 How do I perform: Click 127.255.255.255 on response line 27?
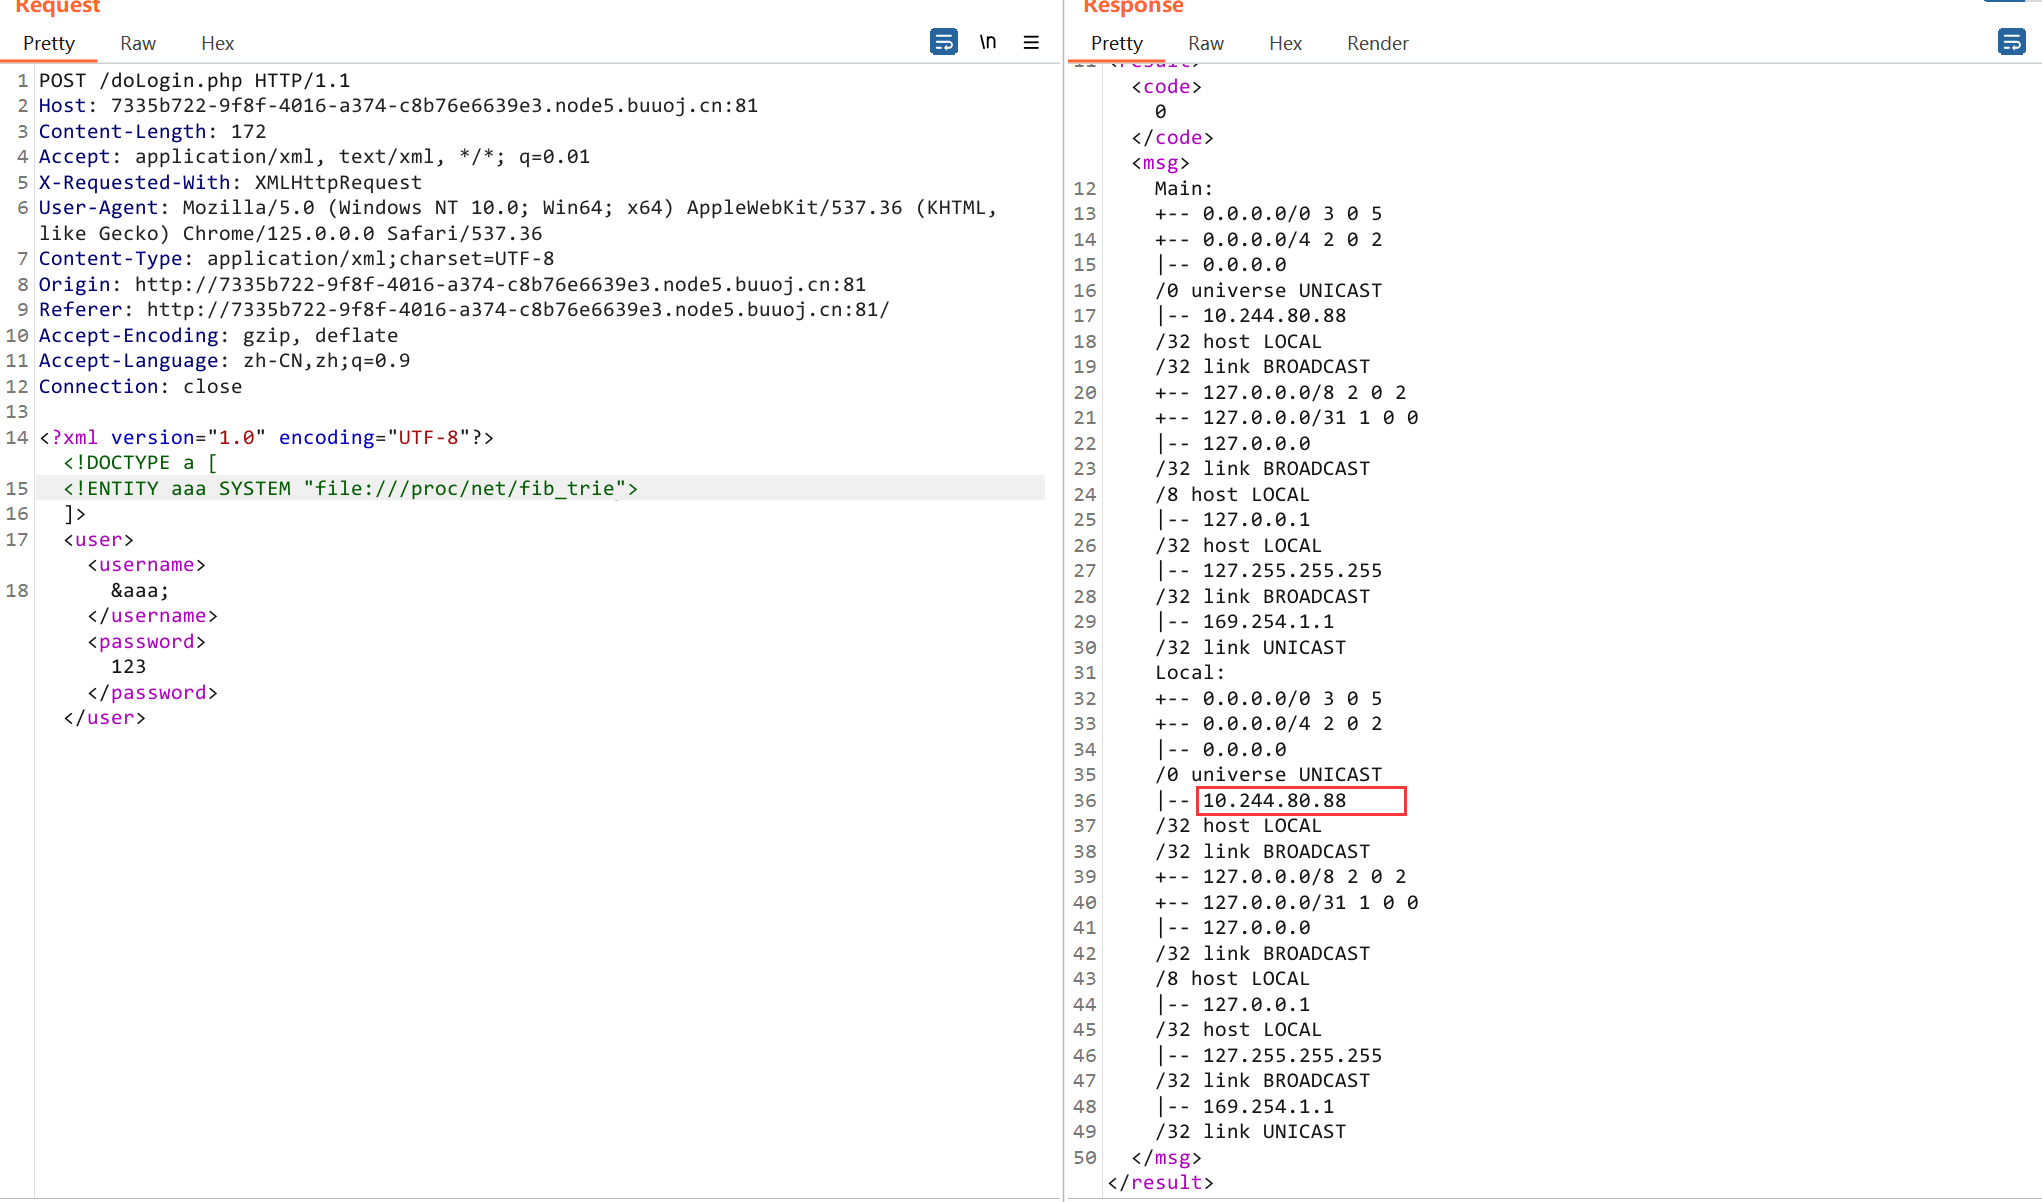click(1292, 570)
